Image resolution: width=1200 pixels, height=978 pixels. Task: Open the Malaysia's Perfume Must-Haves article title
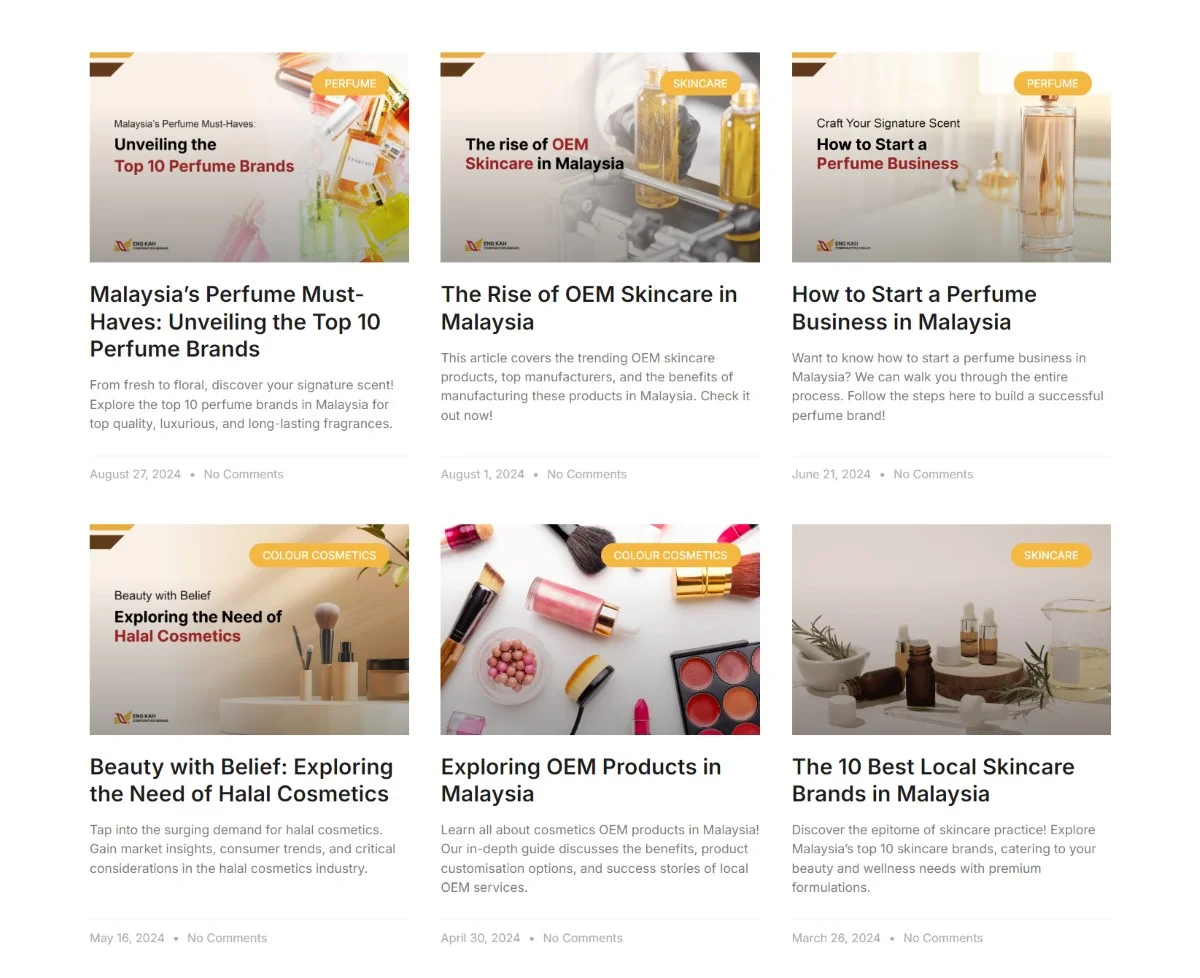pos(235,322)
